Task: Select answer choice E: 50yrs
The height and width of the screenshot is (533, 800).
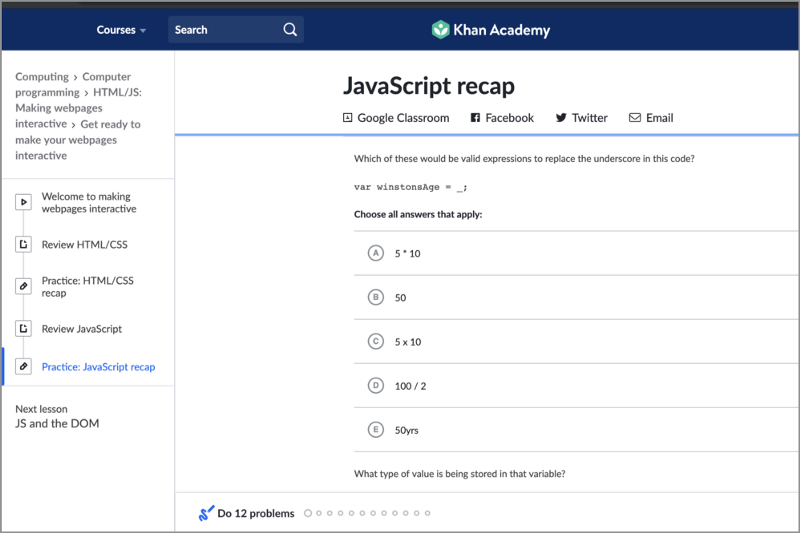Action: (x=376, y=430)
